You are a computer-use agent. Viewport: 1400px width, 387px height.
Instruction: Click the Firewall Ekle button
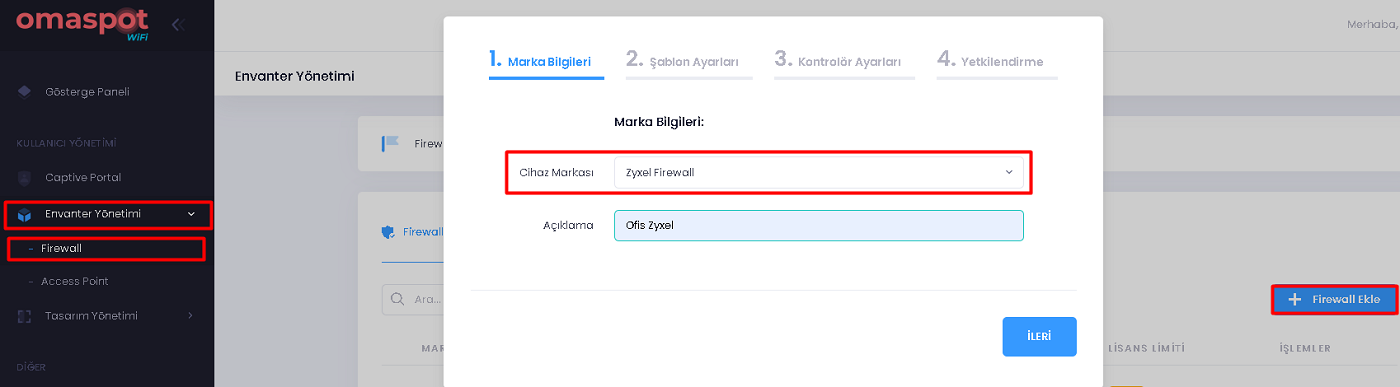1334,299
